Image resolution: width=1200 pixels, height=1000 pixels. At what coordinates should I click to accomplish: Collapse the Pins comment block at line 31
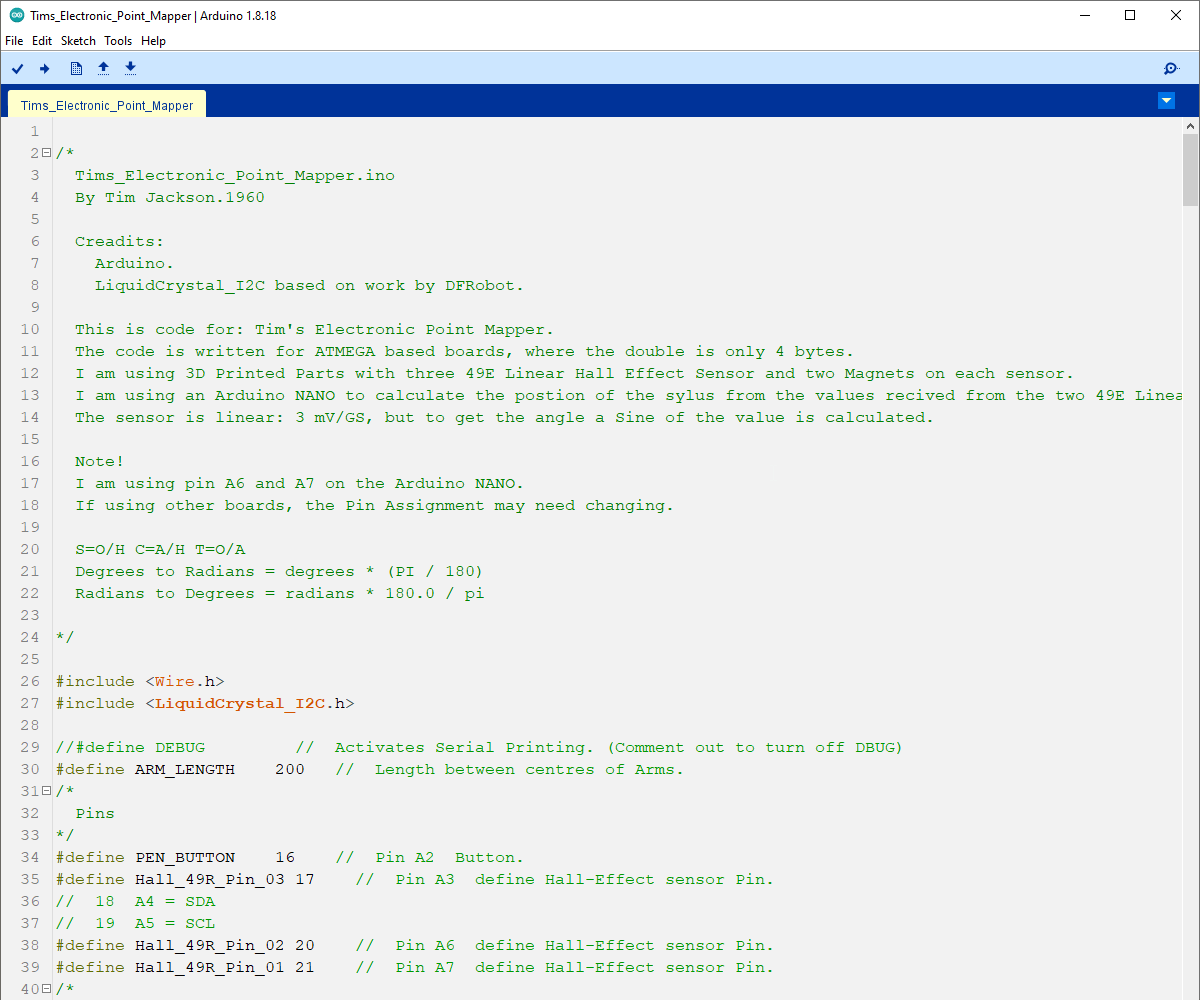(x=45, y=790)
